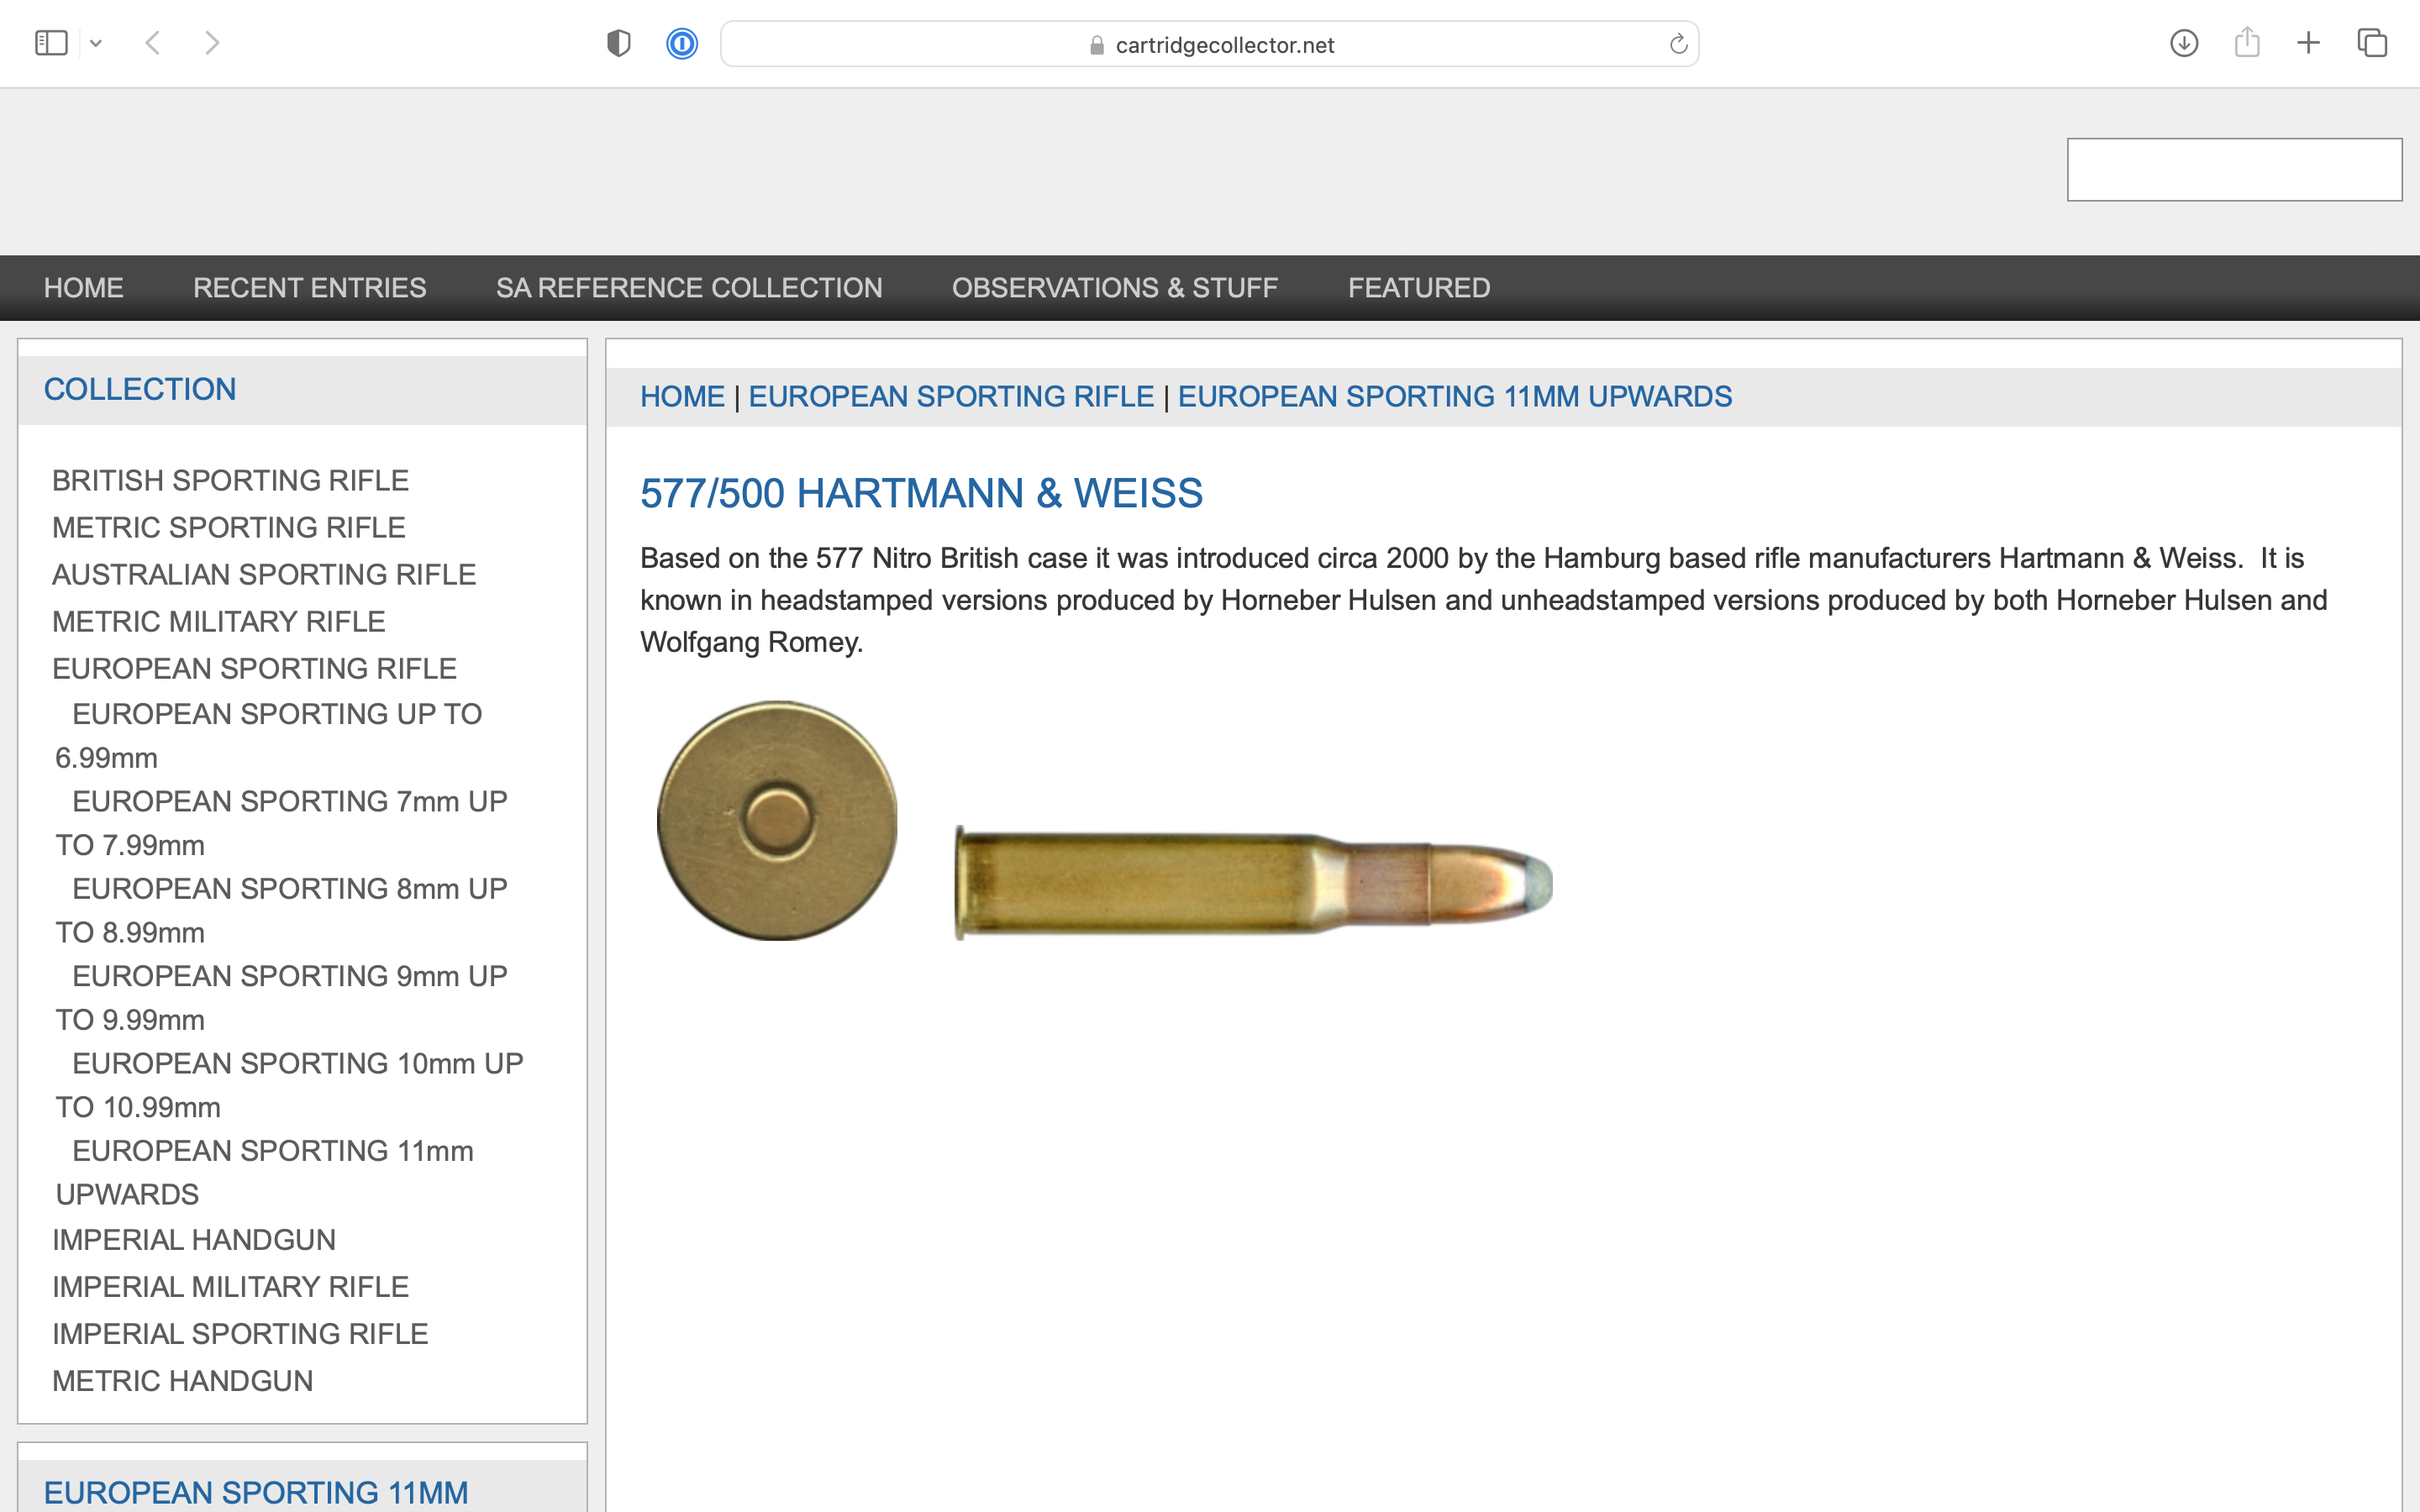The height and width of the screenshot is (1512, 2420).
Task: Open a new tab with the plus icon
Action: tap(2308, 43)
